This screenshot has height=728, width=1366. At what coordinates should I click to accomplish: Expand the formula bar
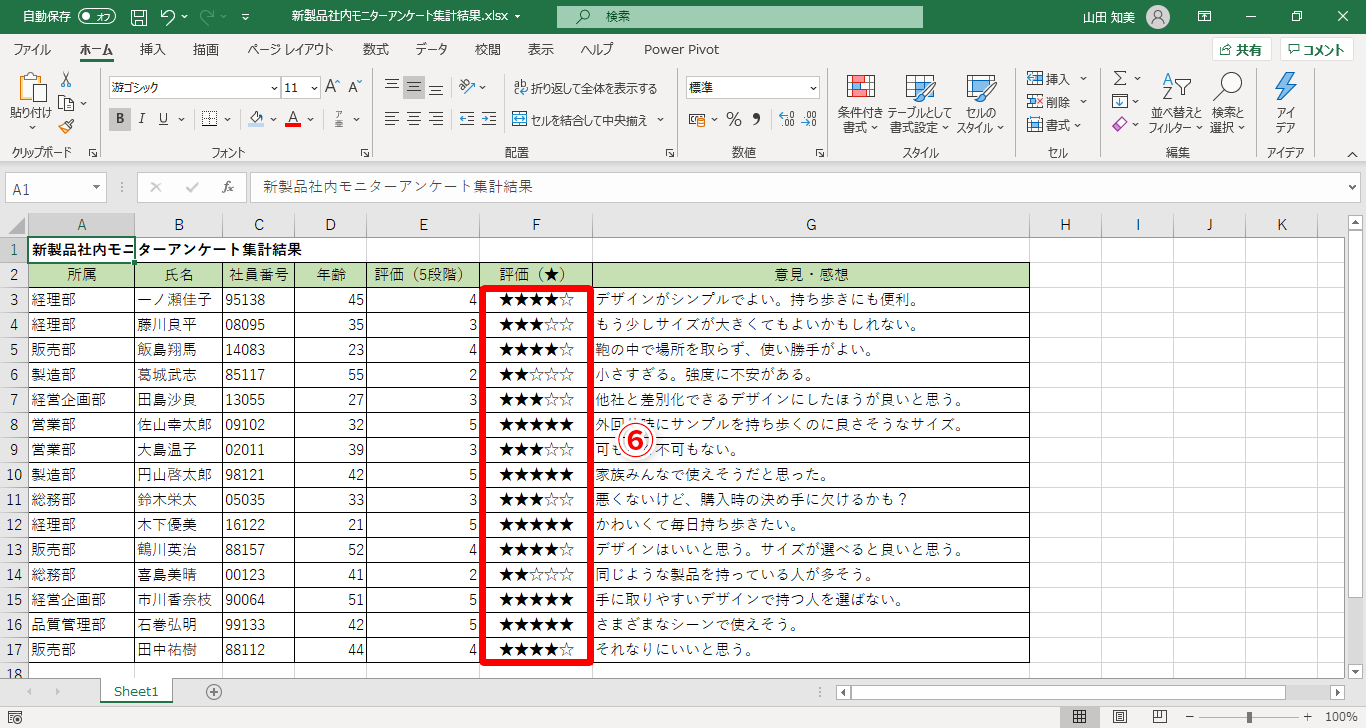coord(1353,187)
